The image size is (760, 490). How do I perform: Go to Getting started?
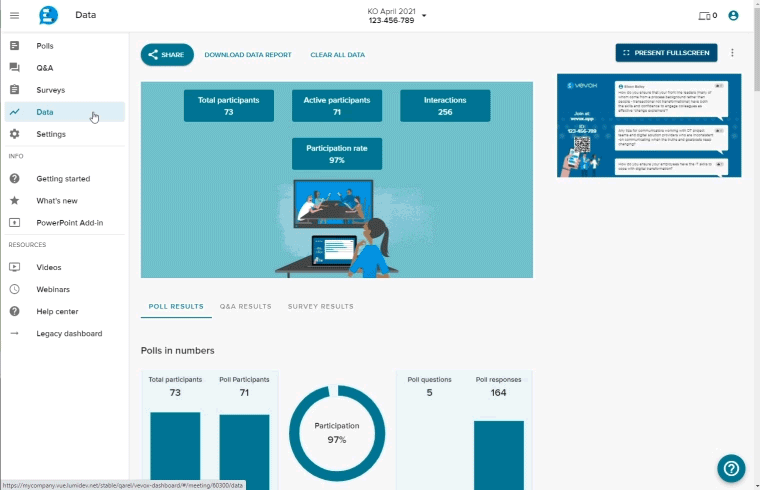point(65,178)
